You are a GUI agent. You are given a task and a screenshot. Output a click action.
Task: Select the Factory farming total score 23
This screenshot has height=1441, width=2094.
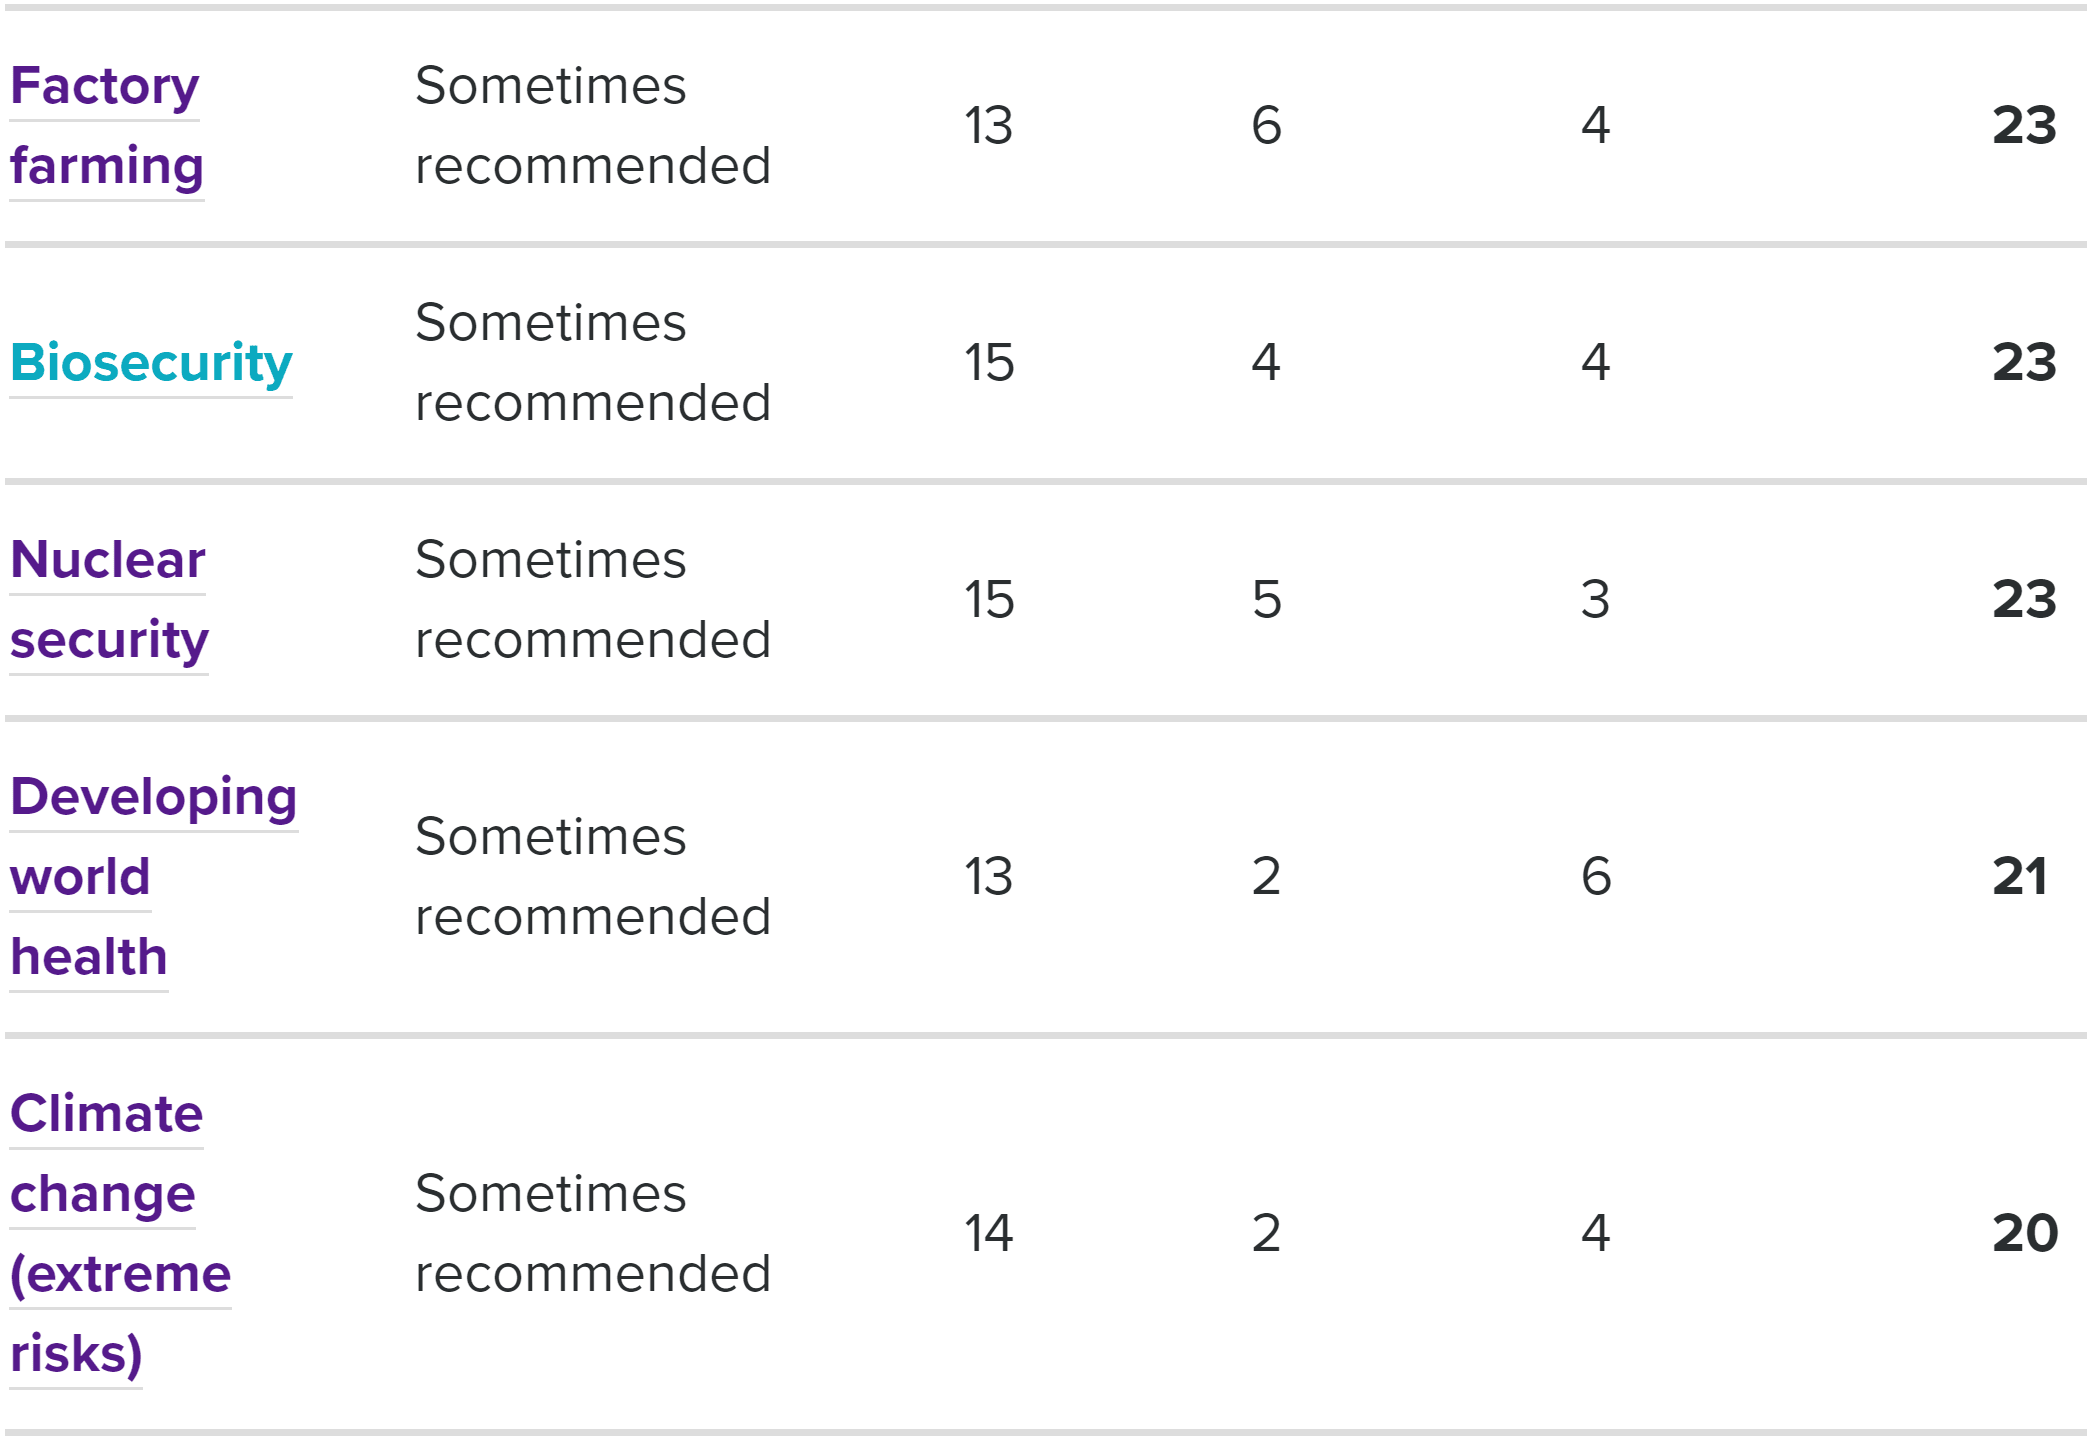[x=2024, y=126]
